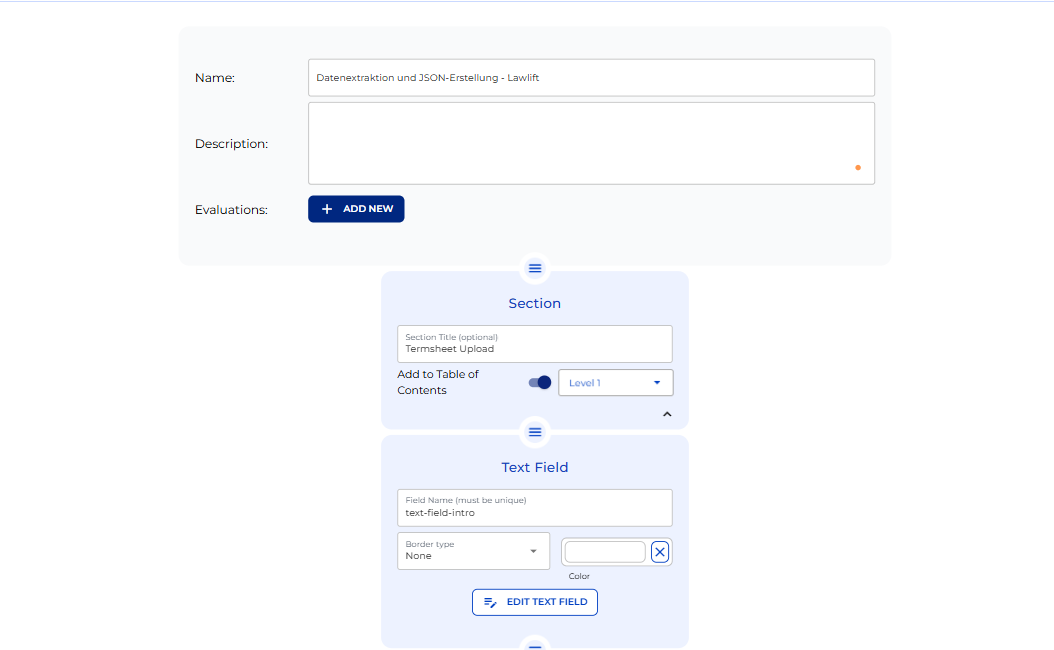1054x650 pixels.
Task: Click the drag handle below the Text Field block
Action: [535, 647]
